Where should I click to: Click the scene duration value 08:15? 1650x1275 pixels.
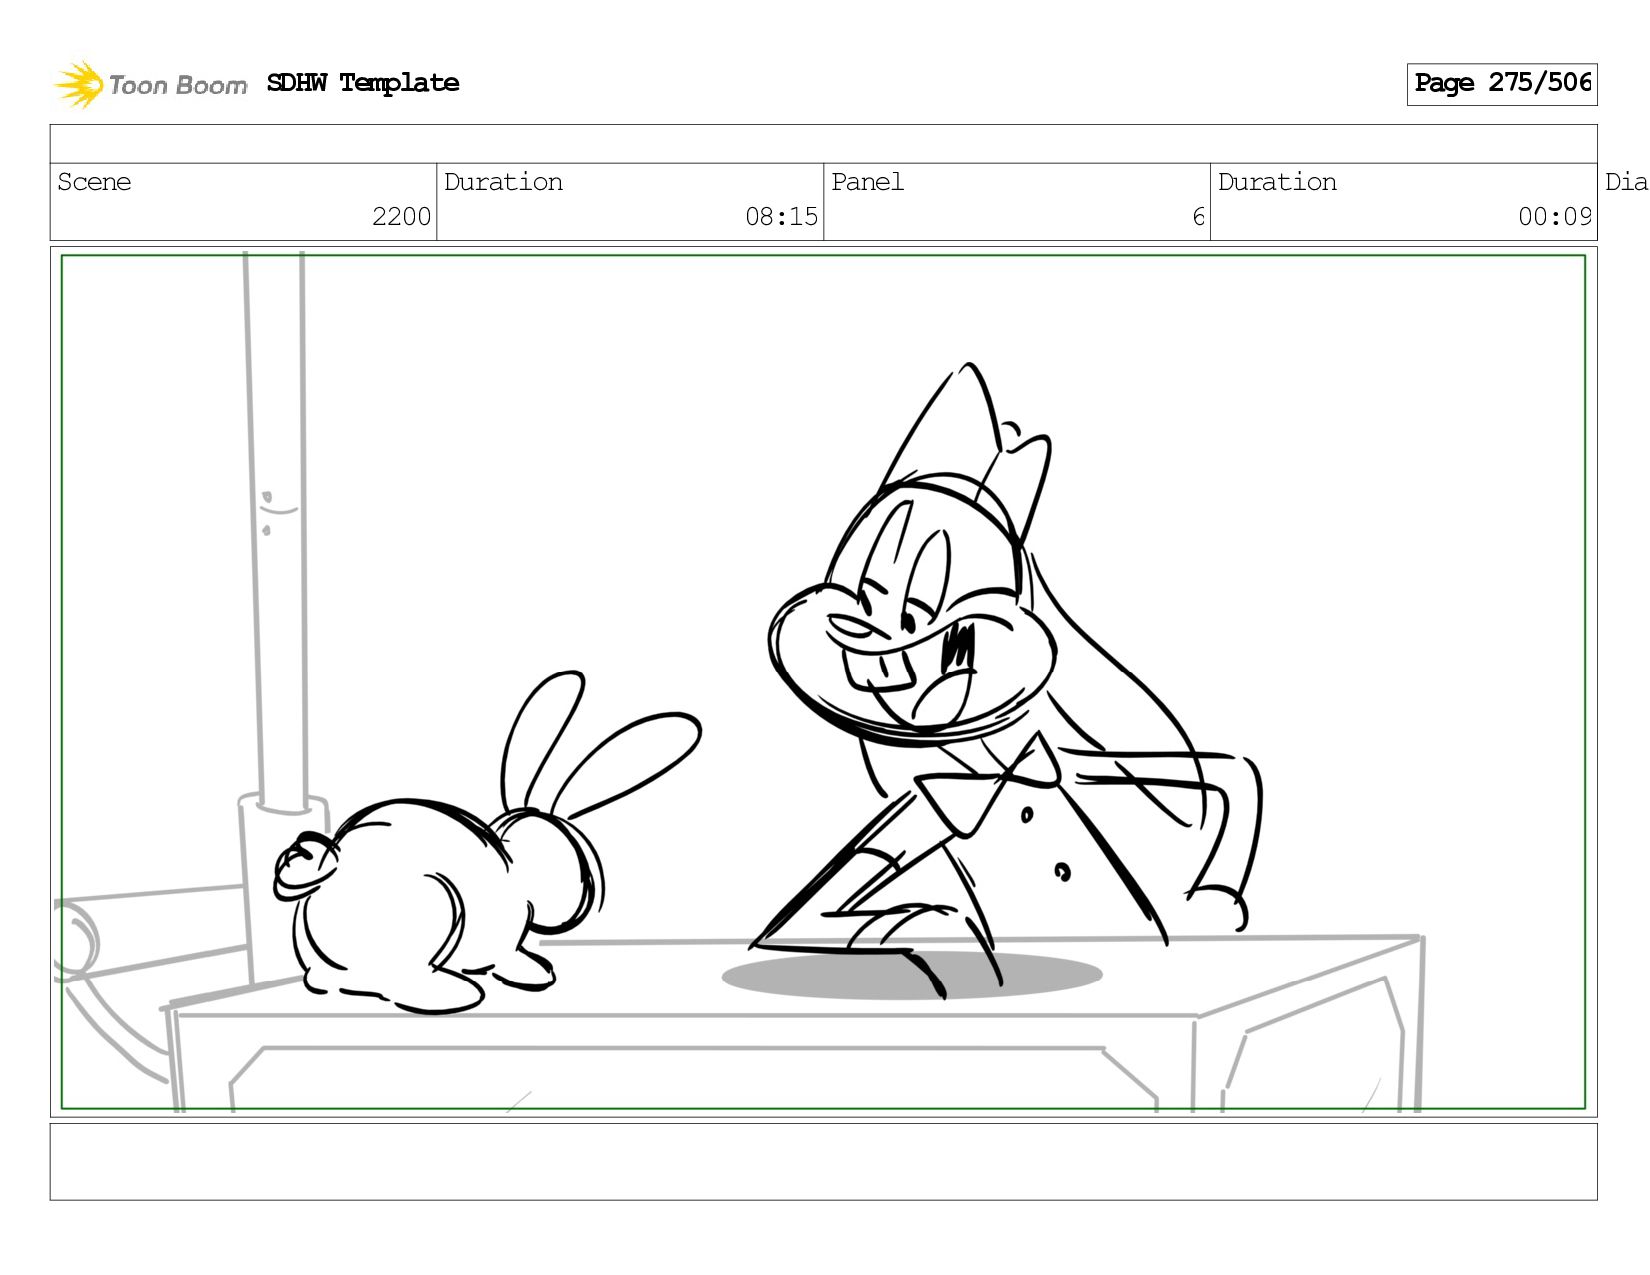tap(781, 217)
